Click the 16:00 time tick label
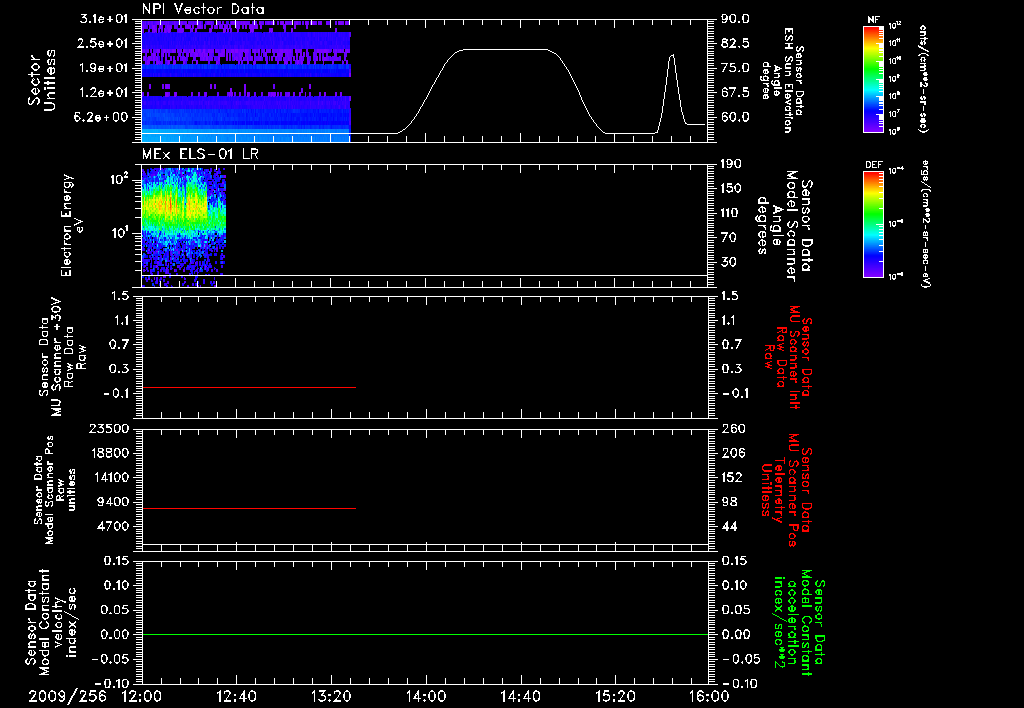 coord(709,696)
